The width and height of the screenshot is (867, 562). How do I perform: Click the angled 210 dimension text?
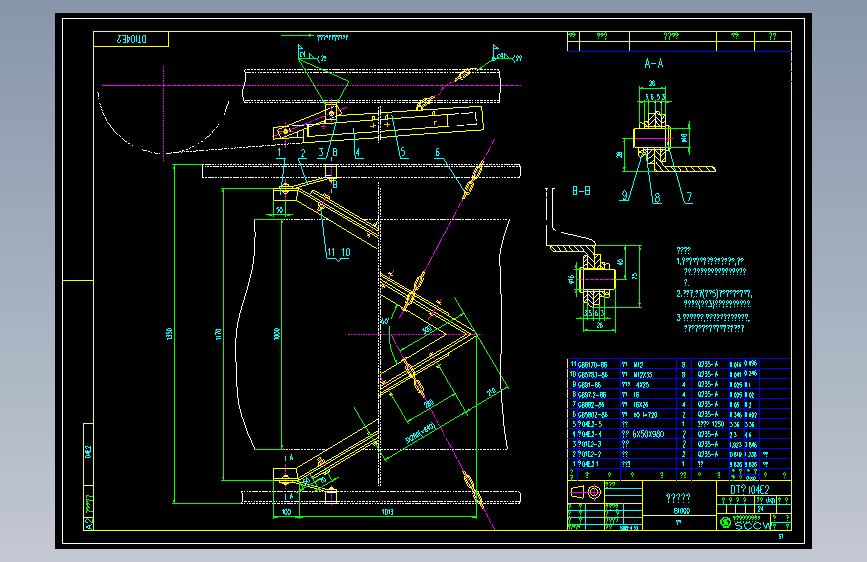point(491,392)
